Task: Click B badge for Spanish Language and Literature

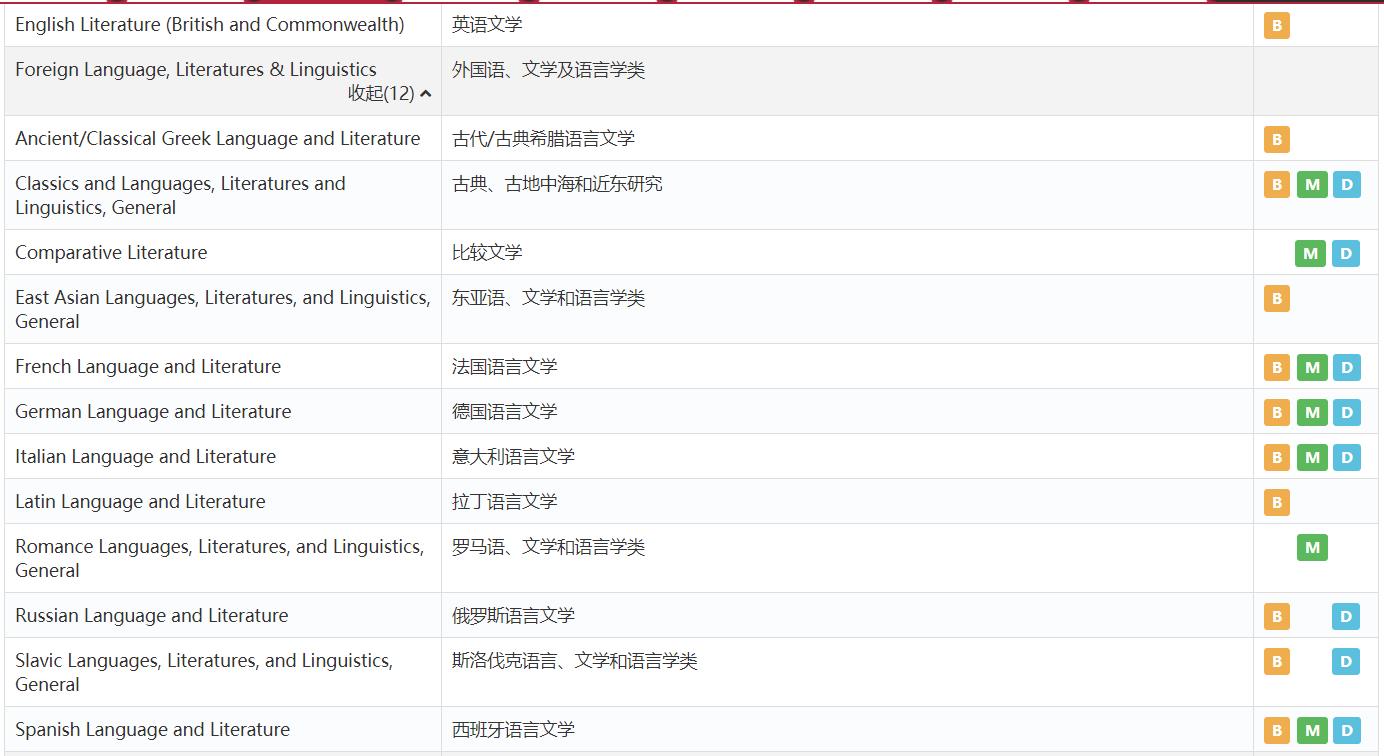Action: [x=1276, y=730]
